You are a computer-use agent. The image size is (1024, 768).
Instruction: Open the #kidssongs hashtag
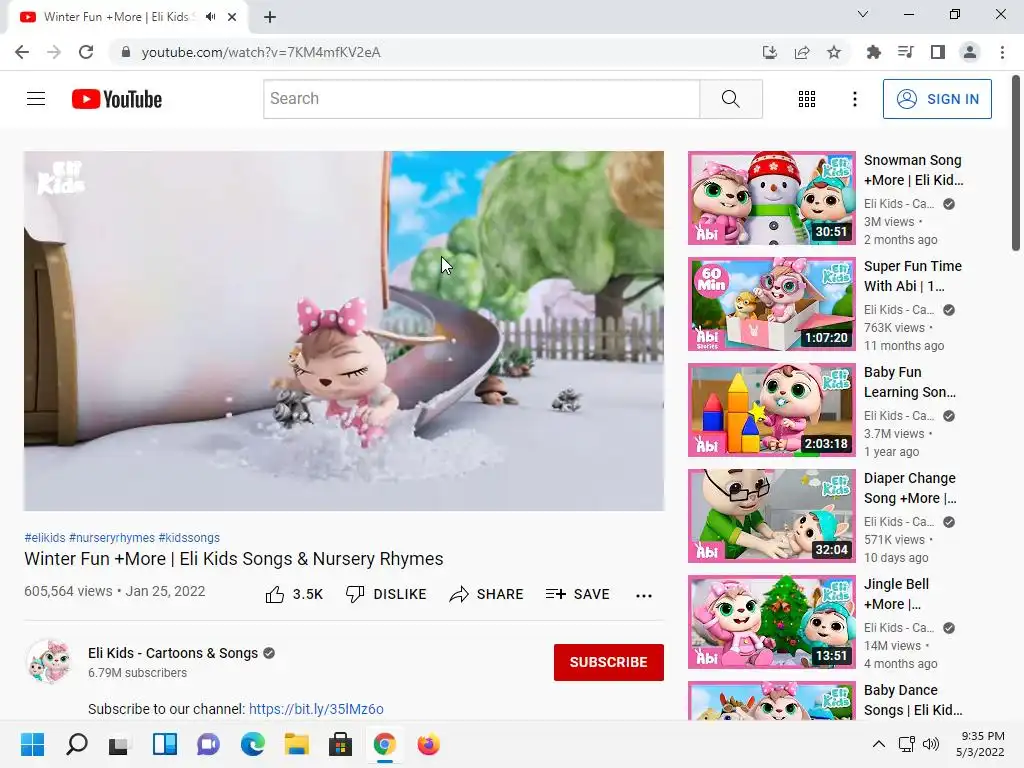click(189, 537)
